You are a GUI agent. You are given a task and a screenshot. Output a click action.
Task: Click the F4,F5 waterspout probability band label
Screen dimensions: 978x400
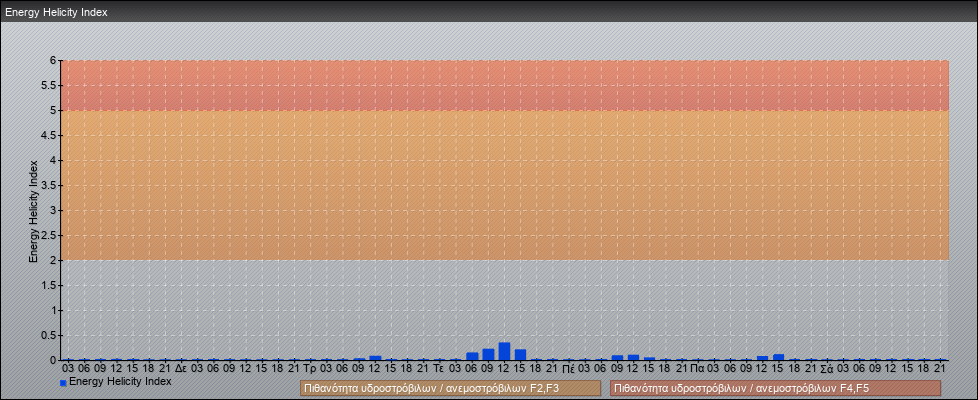coord(775,388)
